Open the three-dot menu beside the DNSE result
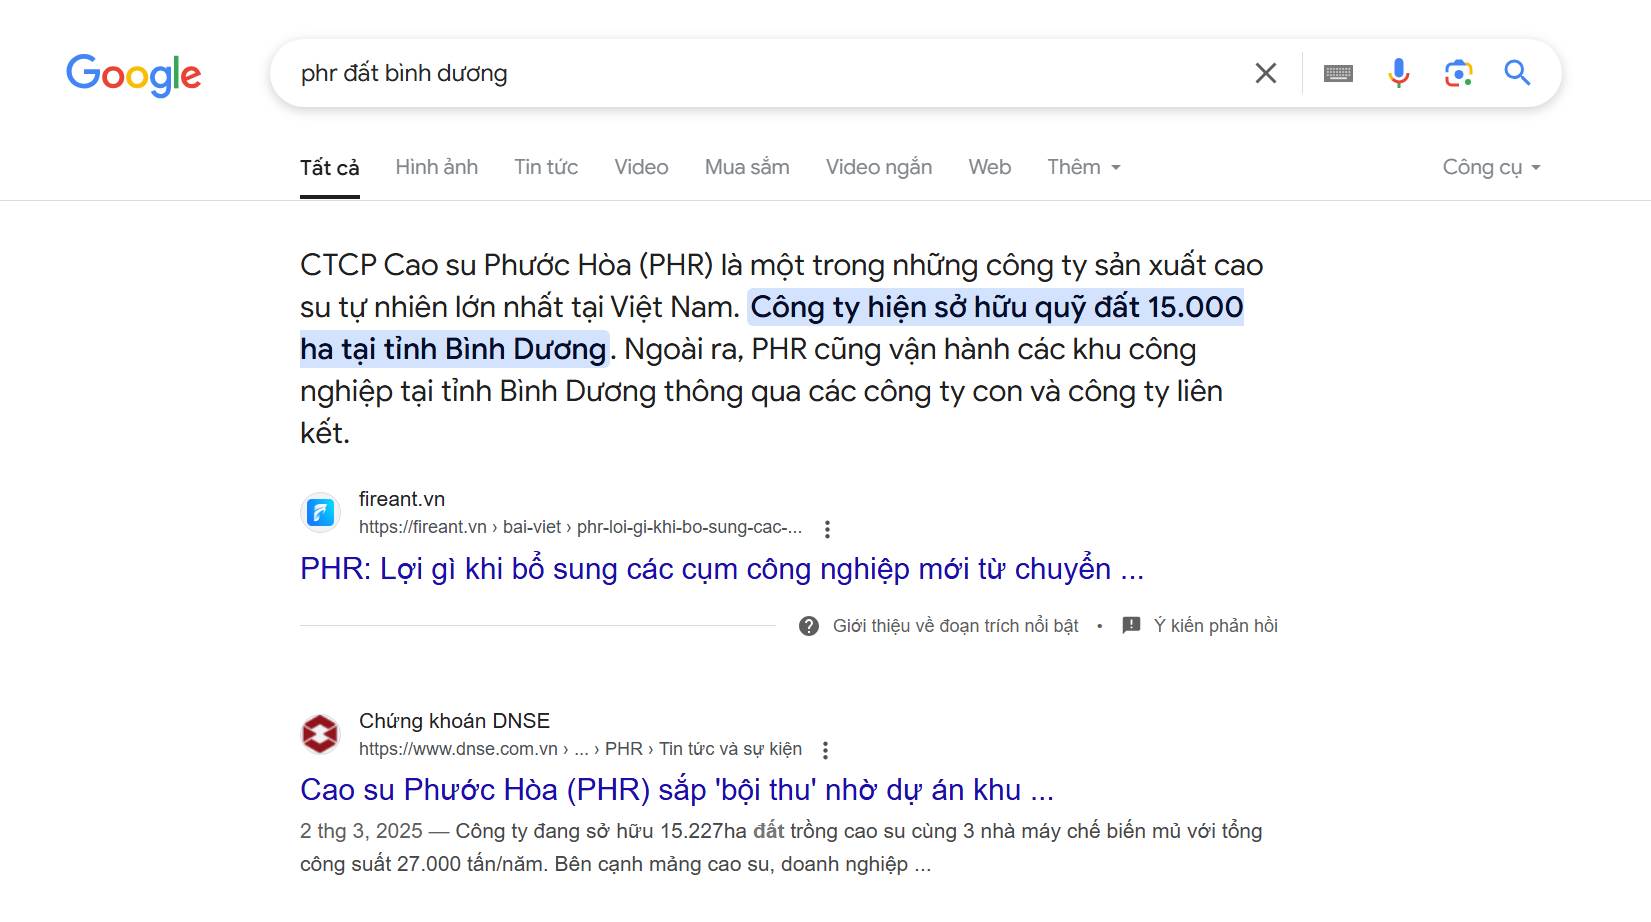The width and height of the screenshot is (1651, 922). click(825, 750)
